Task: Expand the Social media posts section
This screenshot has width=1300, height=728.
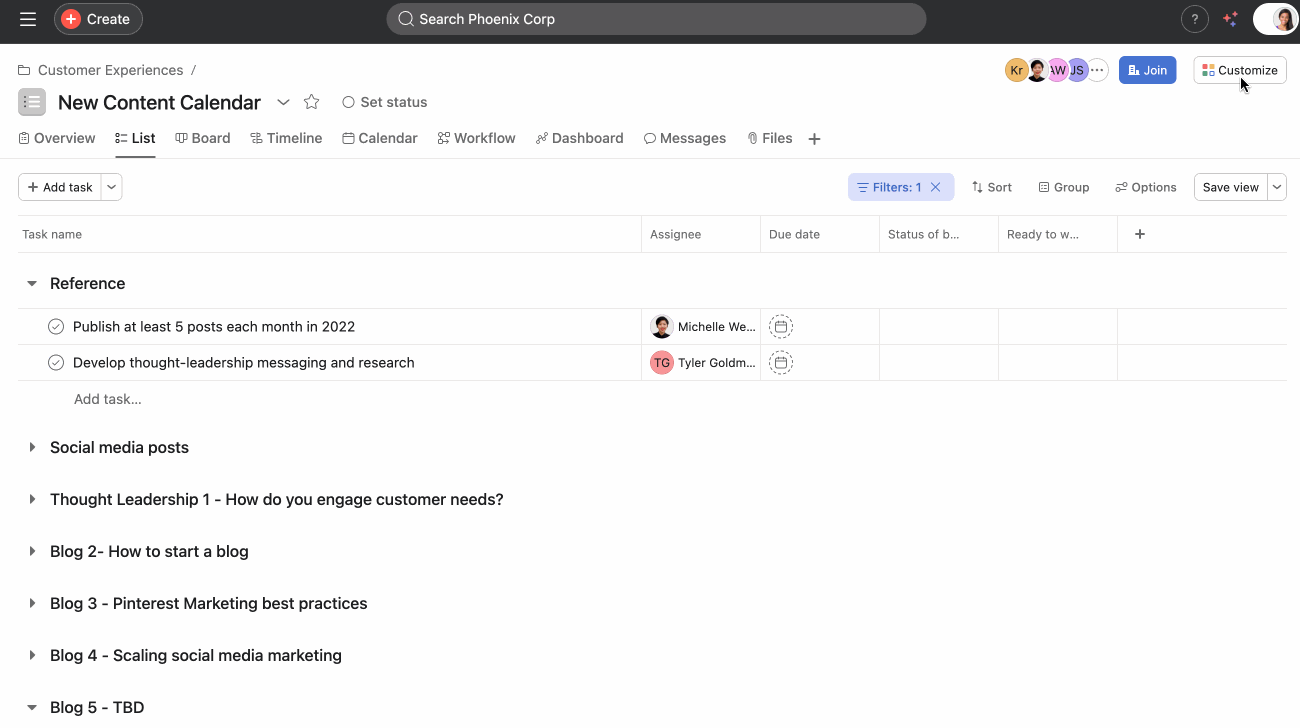Action: click(31, 447)
